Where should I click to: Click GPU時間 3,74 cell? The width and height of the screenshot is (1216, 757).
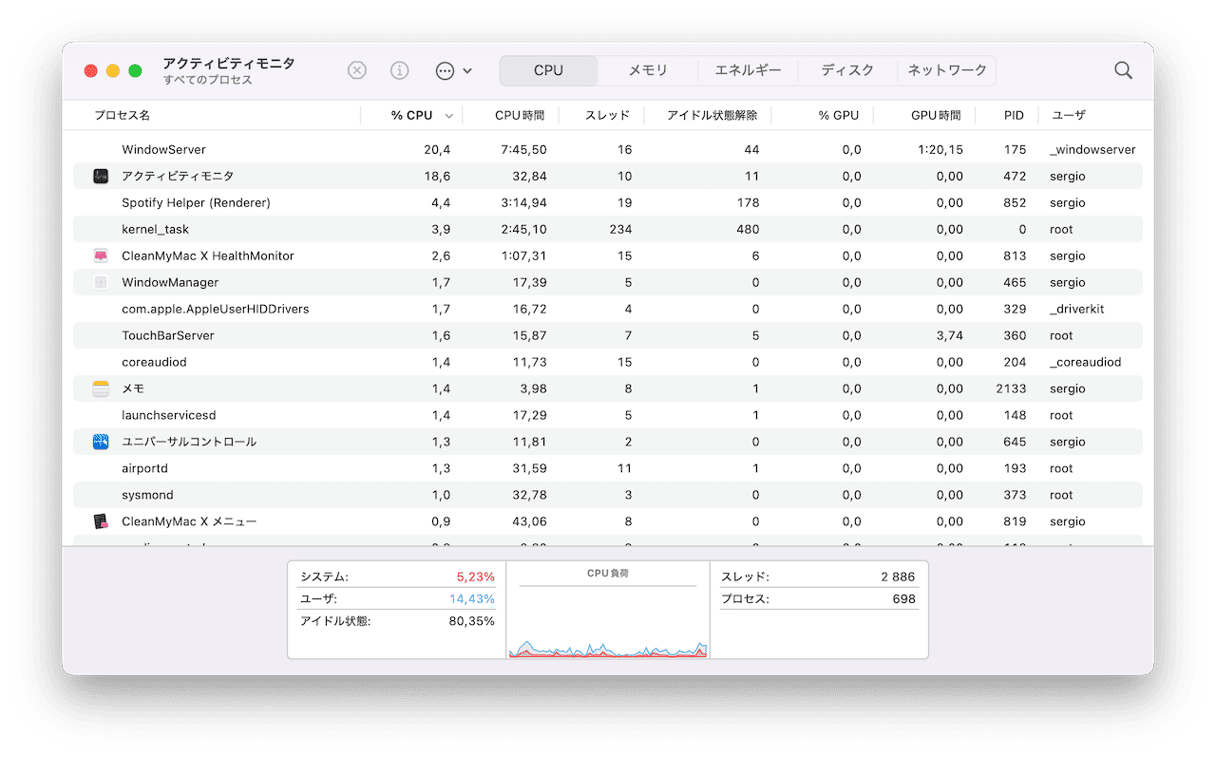tap(949, 335)
